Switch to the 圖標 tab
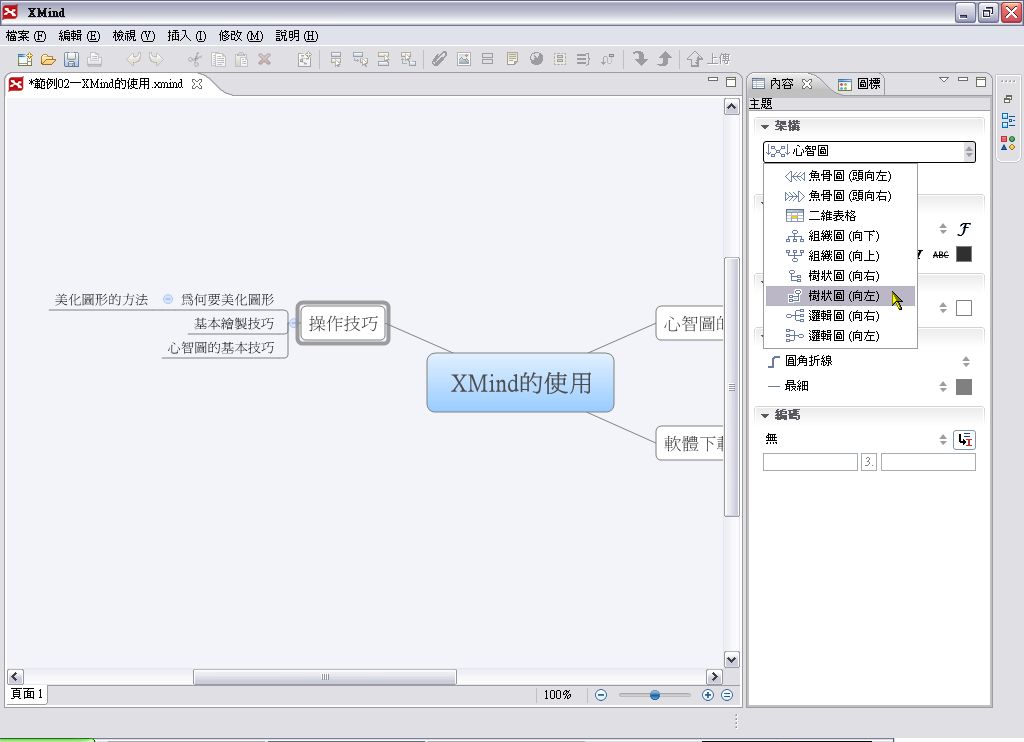The width and height of the screenshot is (1024, 742). pos(859,84)
